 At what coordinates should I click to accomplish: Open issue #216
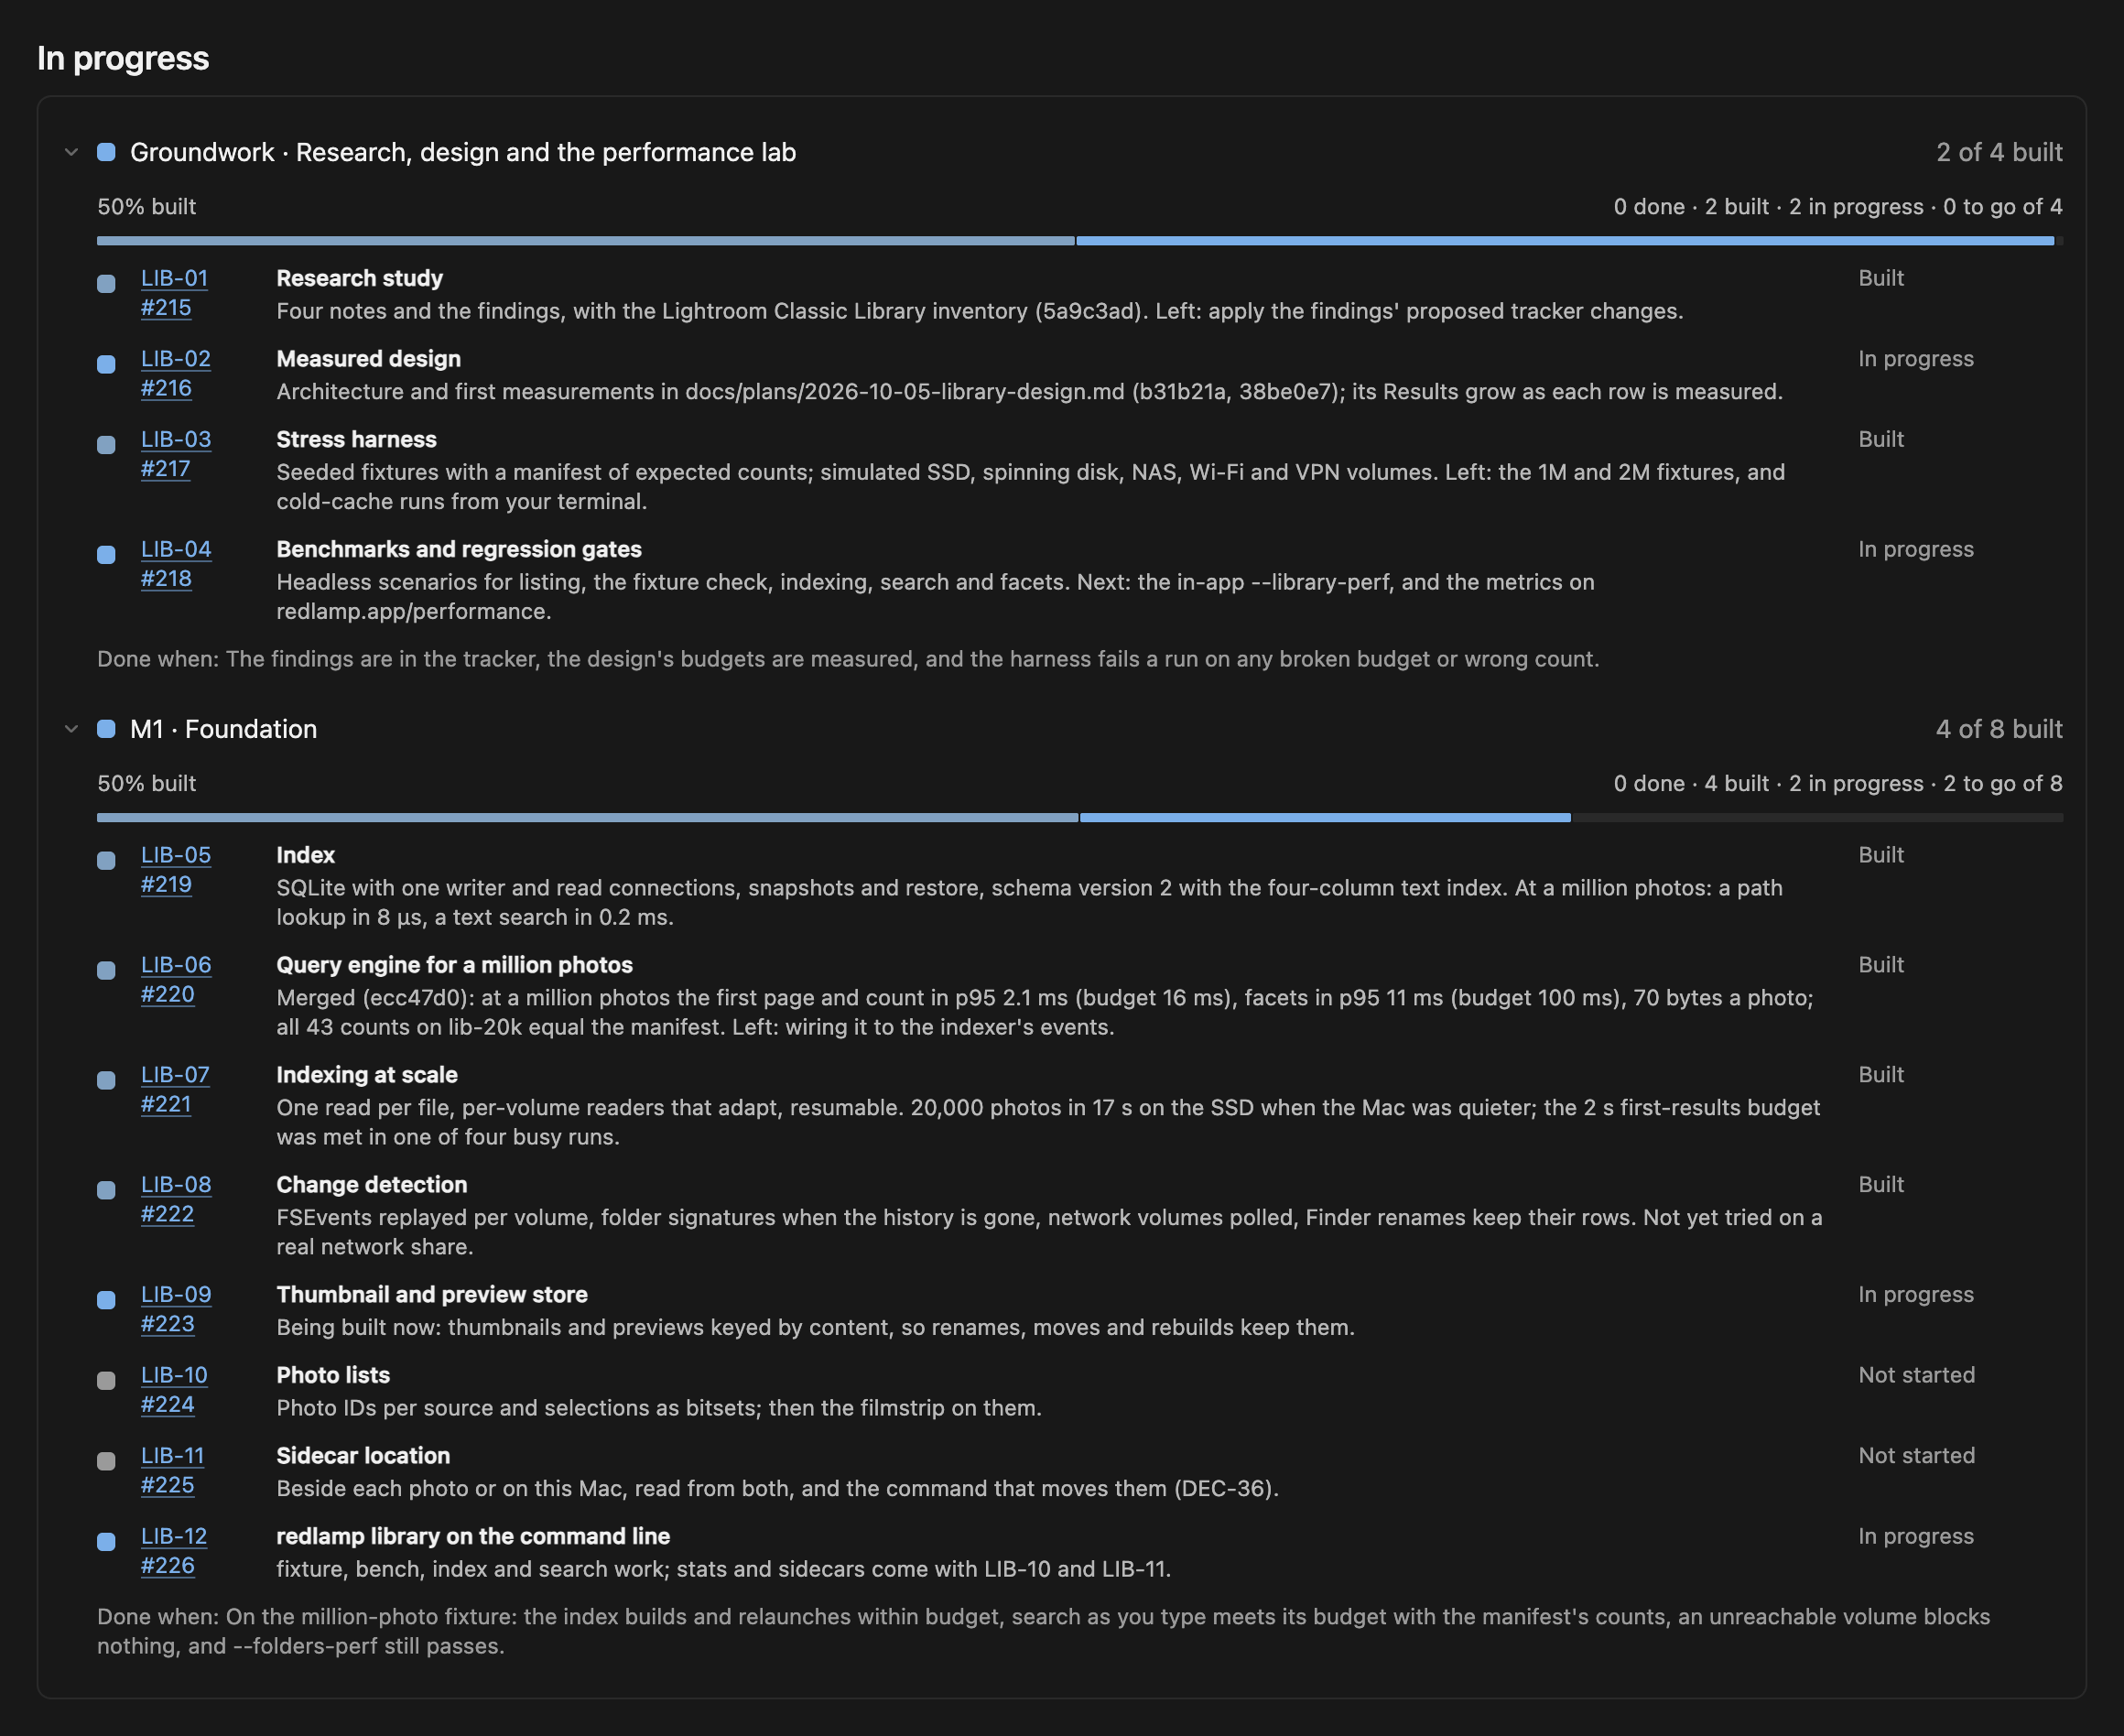(x=166, y=388)
